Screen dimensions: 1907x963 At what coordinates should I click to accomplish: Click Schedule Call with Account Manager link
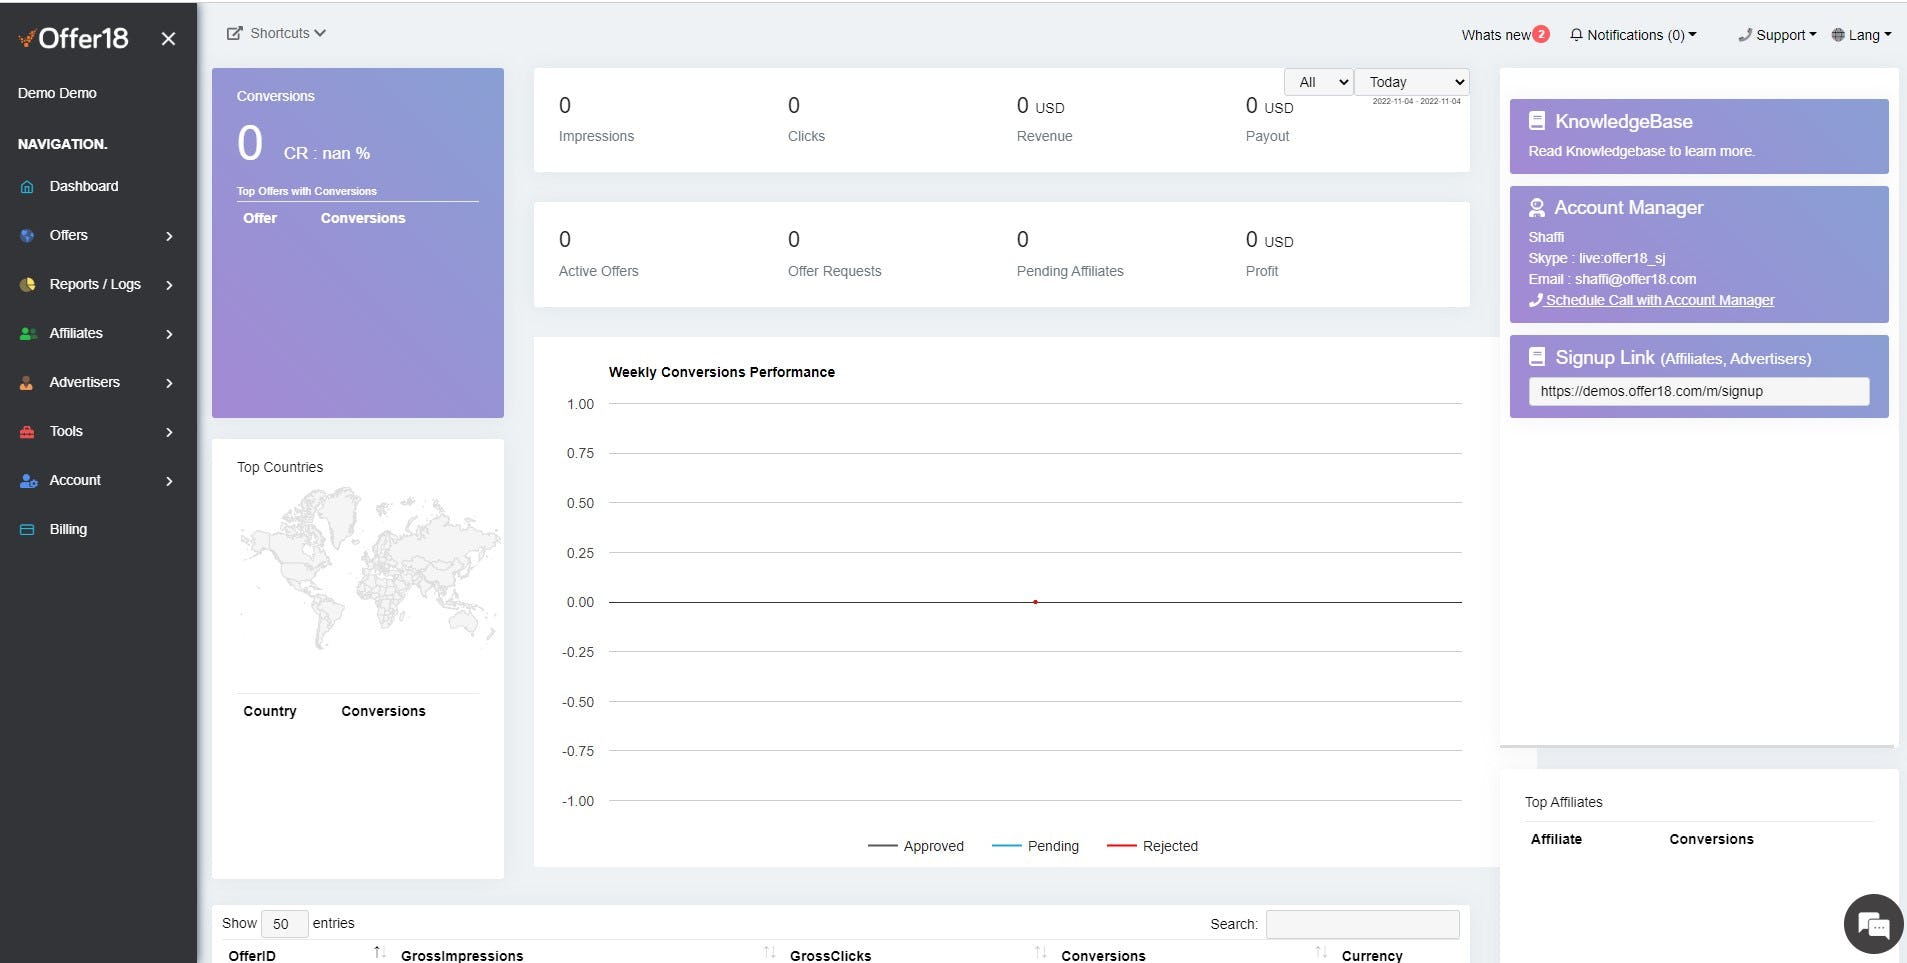pyautogui.click(x=1652, y=300)
